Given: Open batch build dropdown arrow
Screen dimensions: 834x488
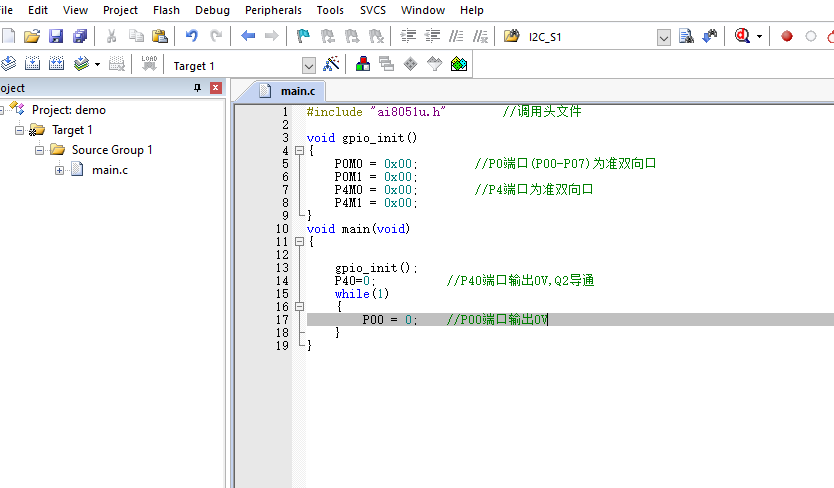Looking at the screenshot, I should pyautogui.click(x=97, y=64).
